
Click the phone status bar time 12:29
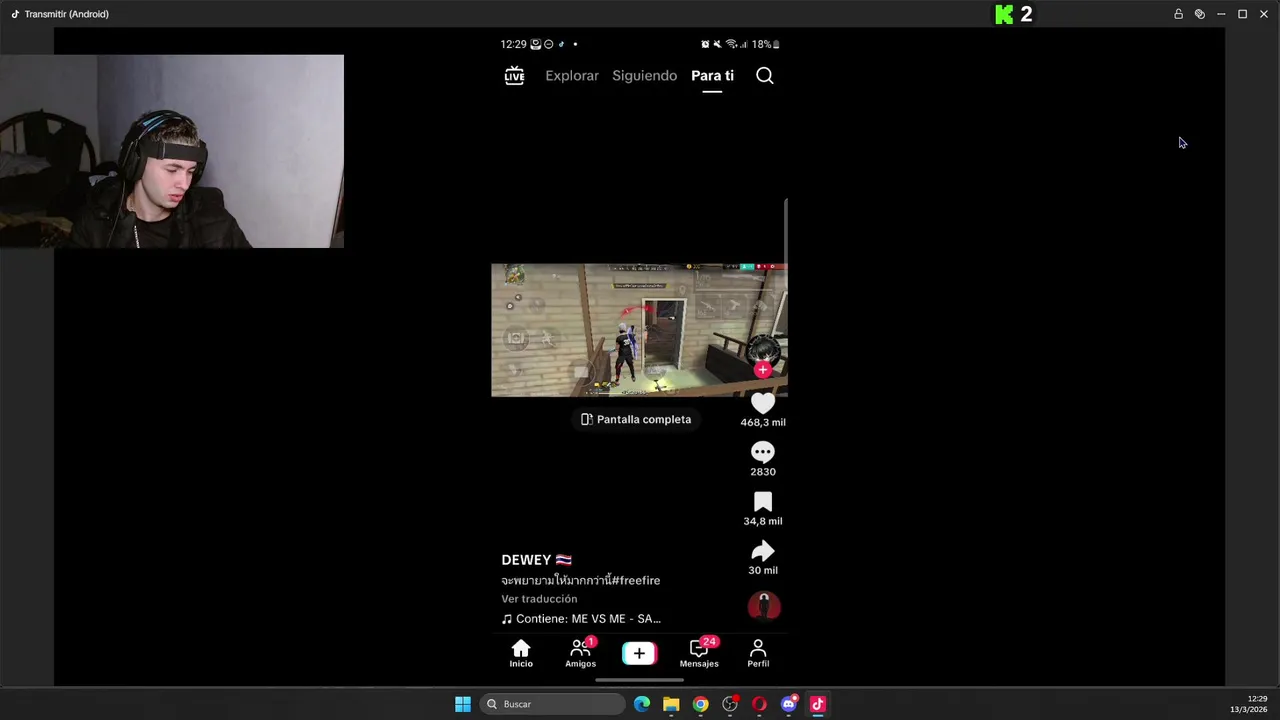pyautogui.click(x=513, y=44)
